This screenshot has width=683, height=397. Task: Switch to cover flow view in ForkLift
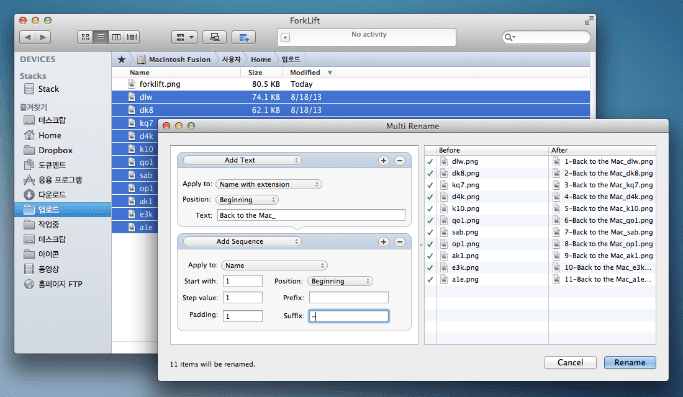132,37
